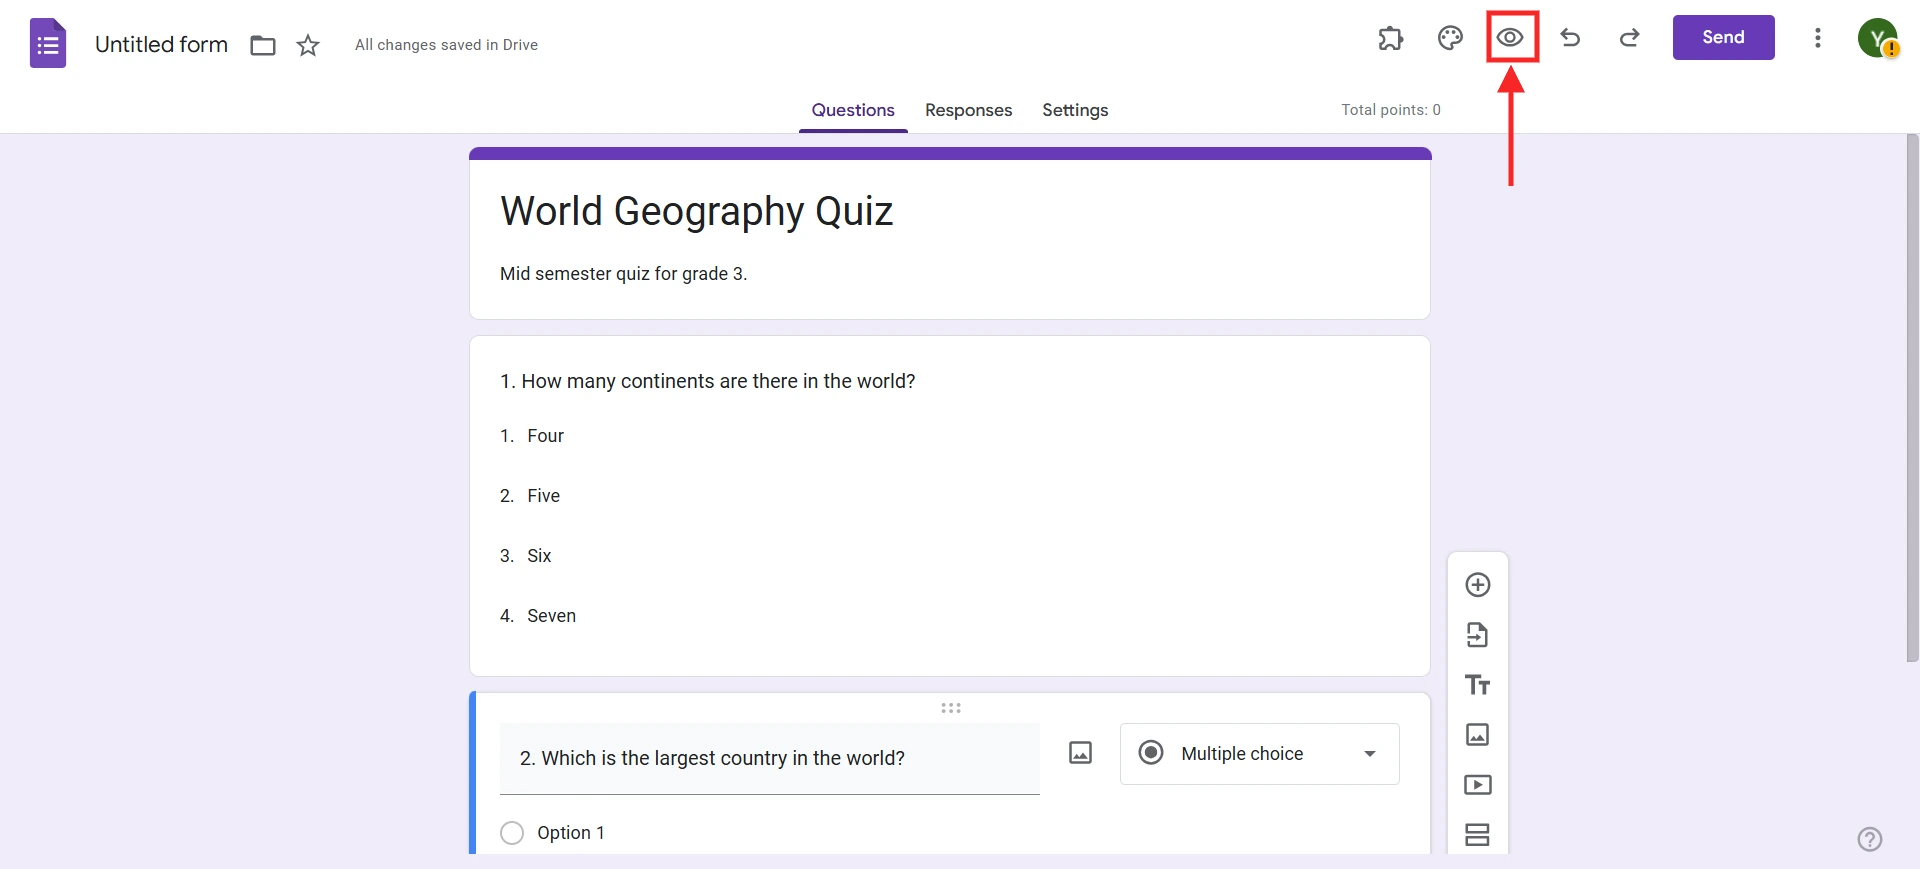Select the Option 1 radio button
Image resolution: width=1920 pixels, height=869 pixels.
512,833
